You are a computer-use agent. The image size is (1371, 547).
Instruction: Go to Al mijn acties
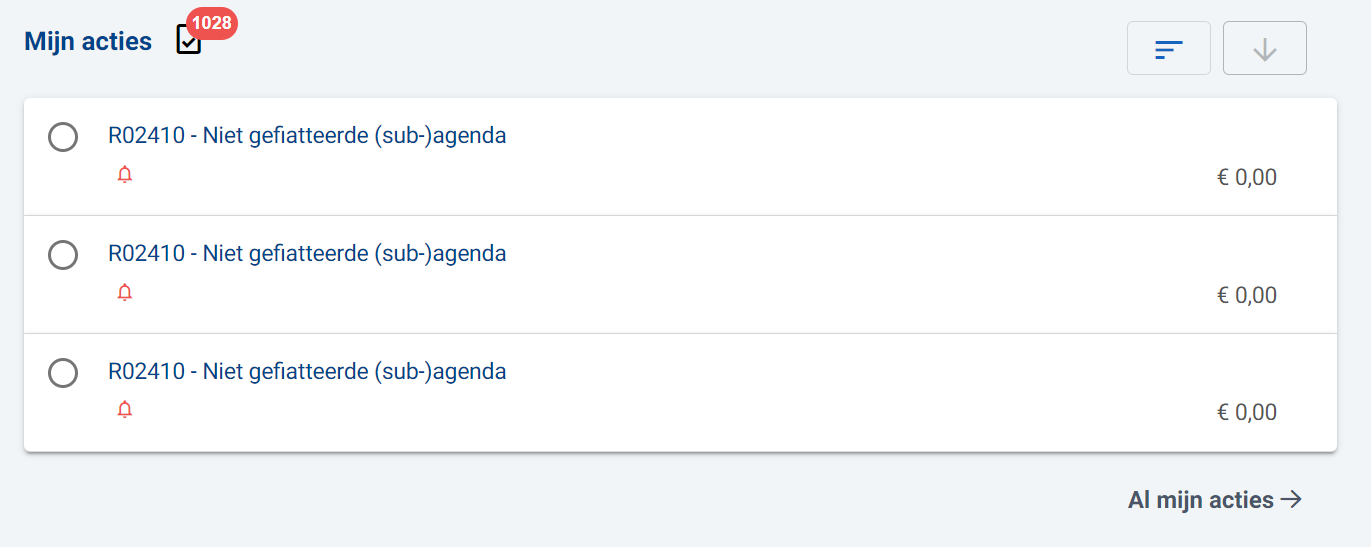[x=1200, y=500]
